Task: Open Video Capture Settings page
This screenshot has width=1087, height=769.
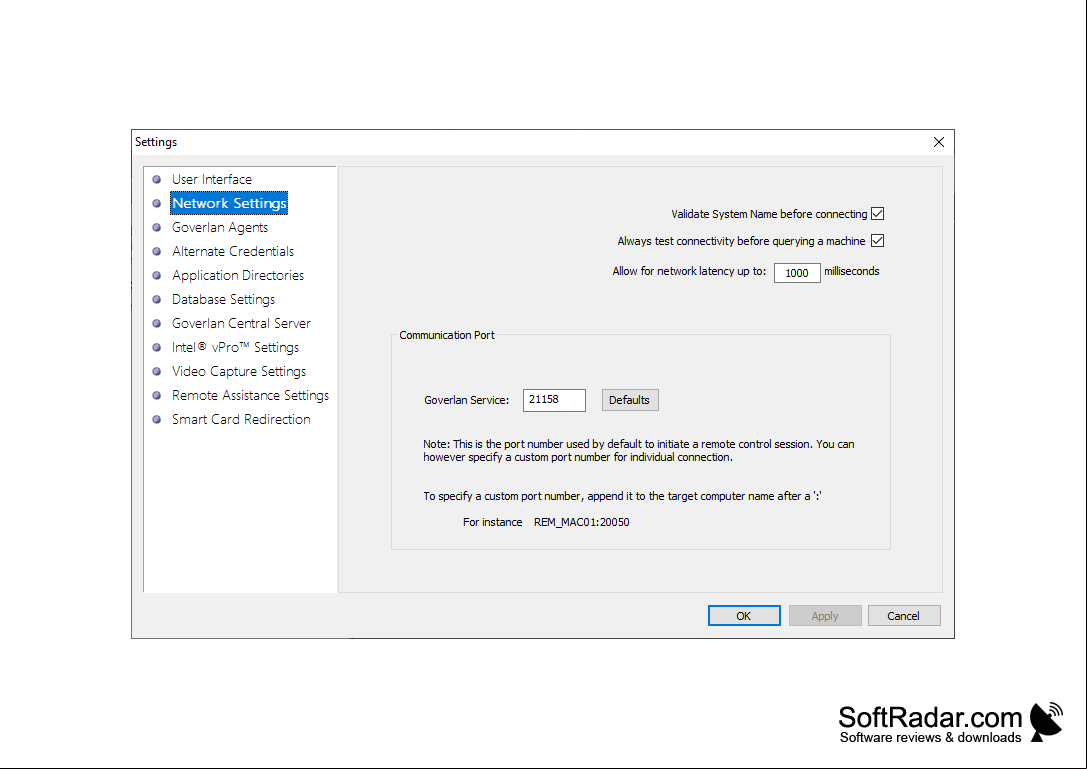Action: click(238, 372)
